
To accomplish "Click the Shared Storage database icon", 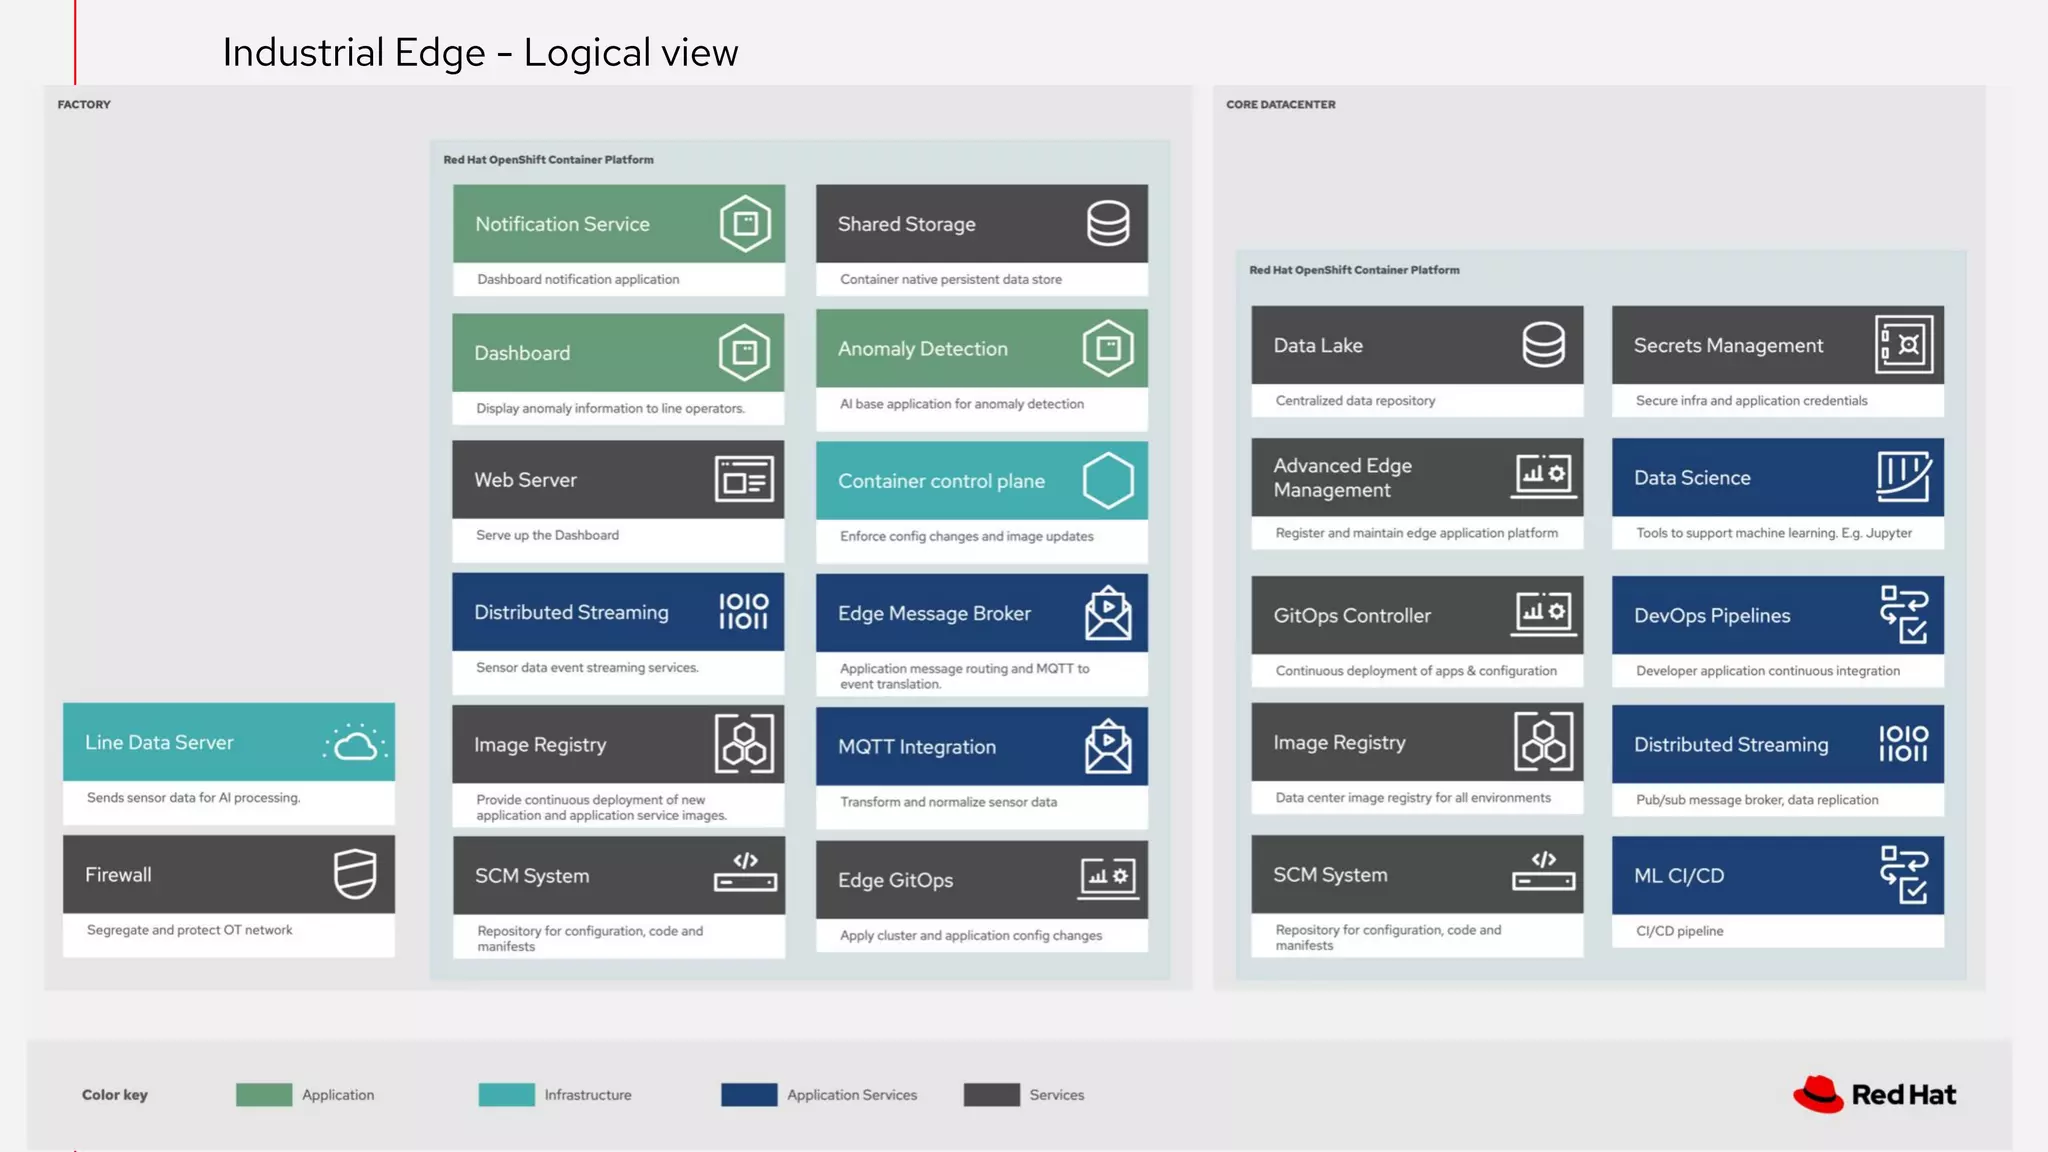I will click(x=1108, y=223).
